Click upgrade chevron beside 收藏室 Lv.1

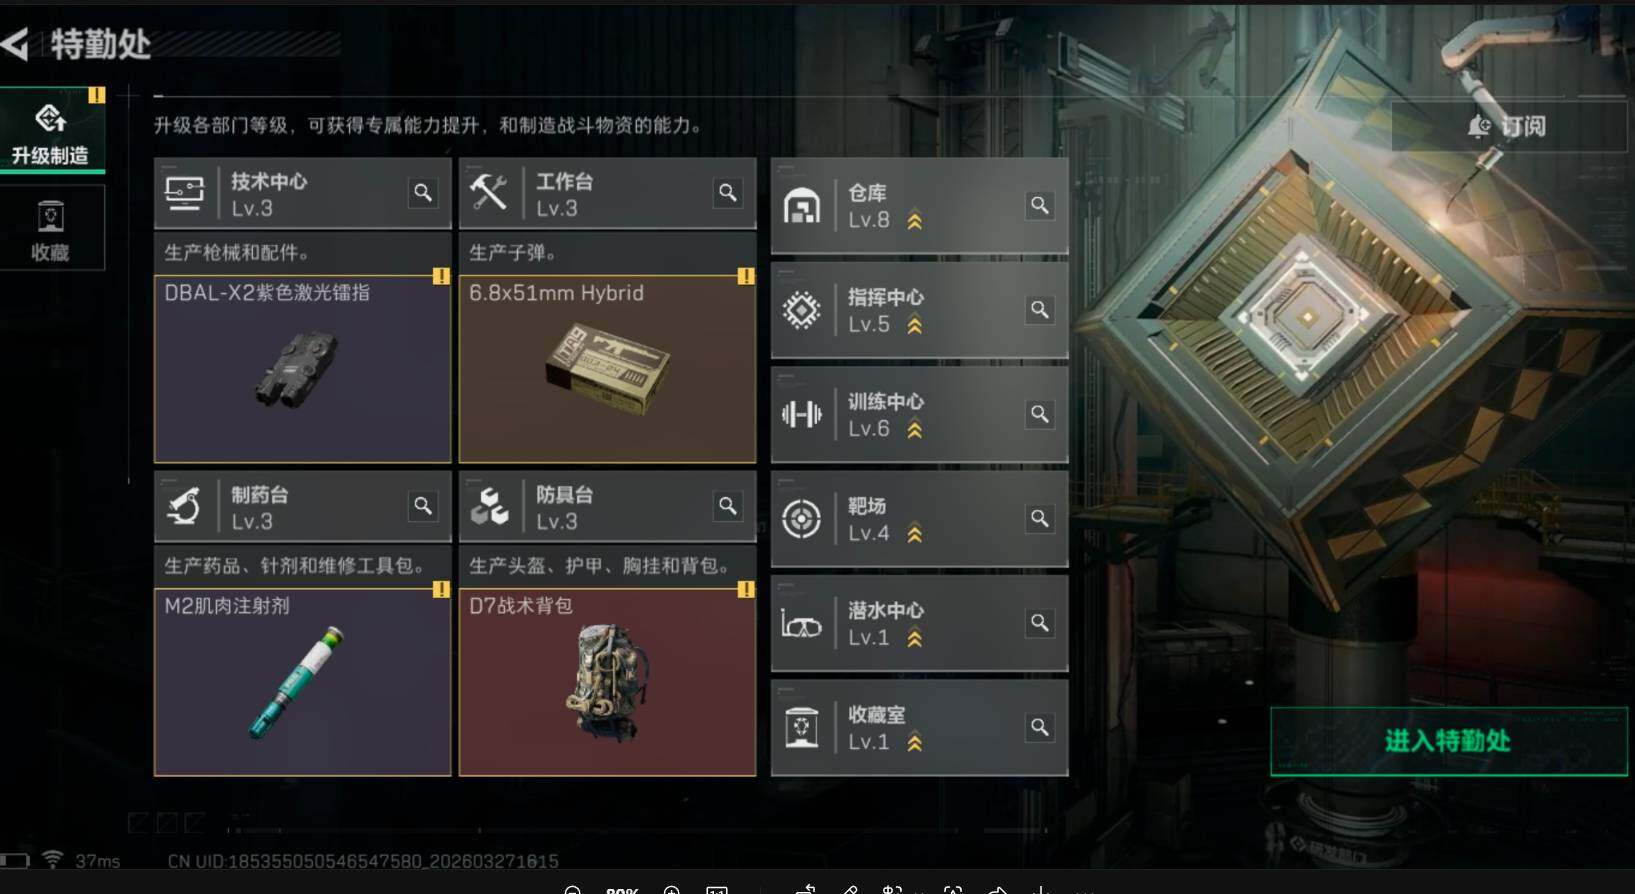[x=914, y=743]
